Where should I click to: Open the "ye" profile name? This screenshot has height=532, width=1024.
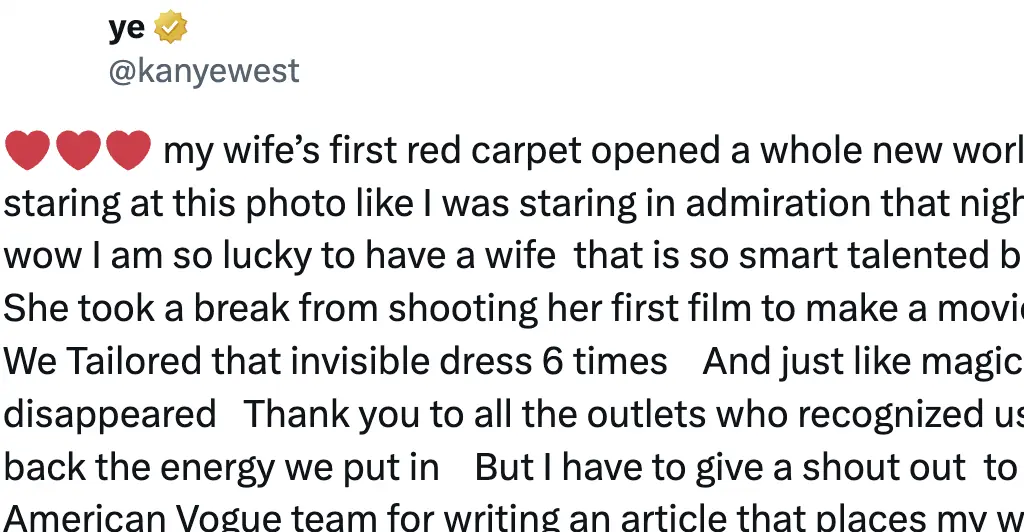(127, 30)
